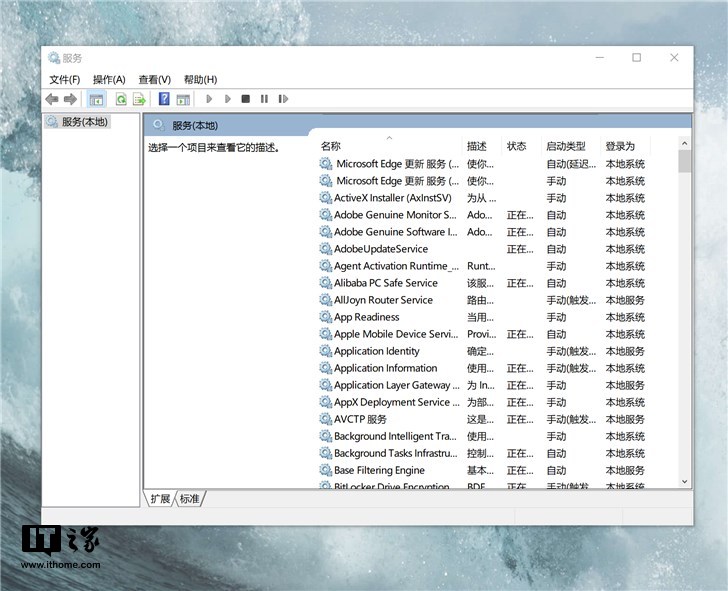Click the show/hide action pane icon
The image size is (728, 591).
(x=183, y=99)
